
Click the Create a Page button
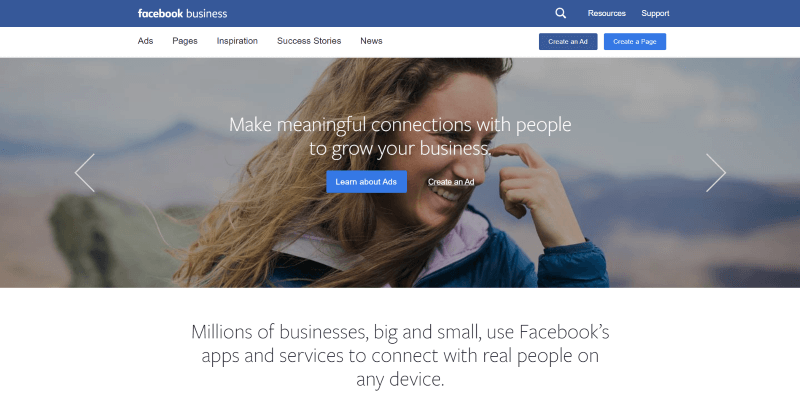click(635, 42)
